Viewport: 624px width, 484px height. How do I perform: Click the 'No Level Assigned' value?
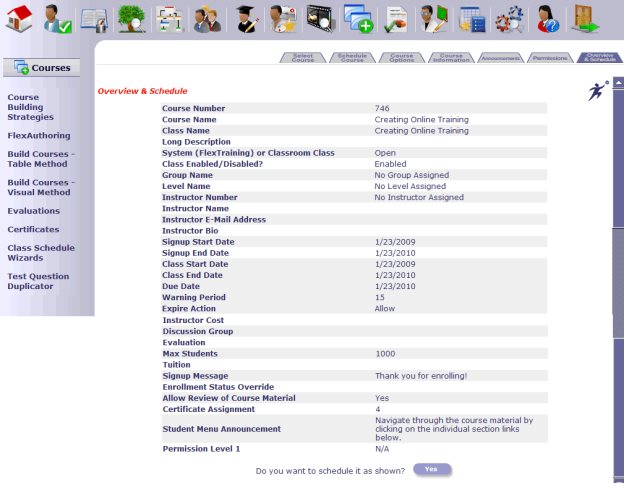tap(410, 186)
